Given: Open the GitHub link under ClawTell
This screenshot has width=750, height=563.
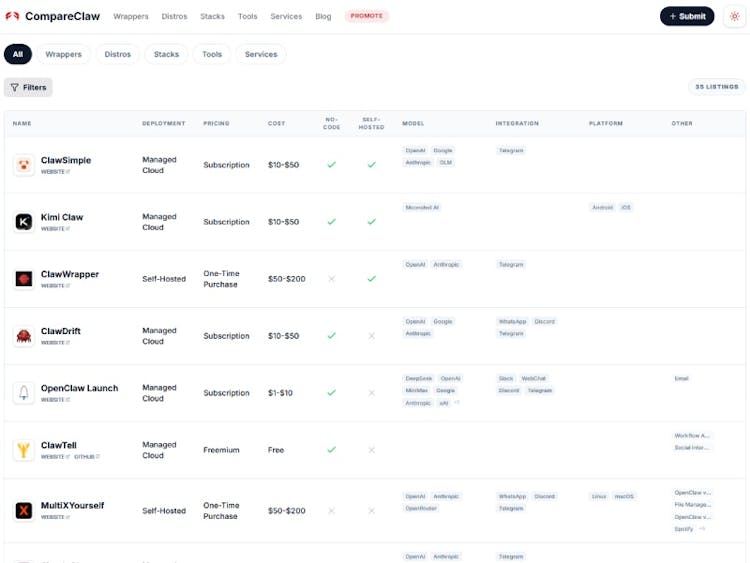Looking at the screenshot, I should (86, 456).
